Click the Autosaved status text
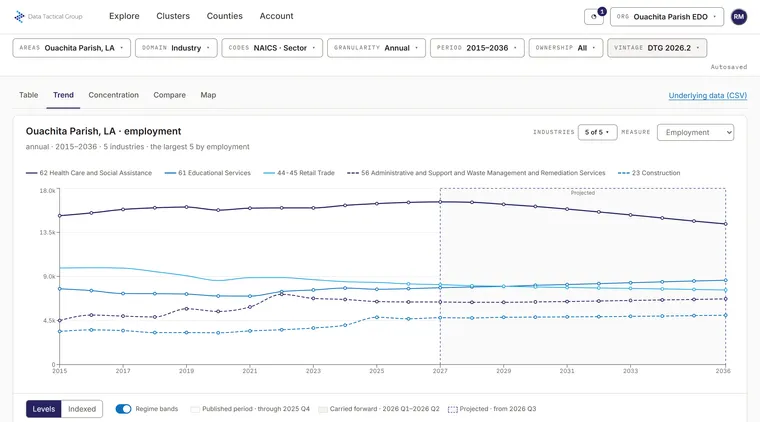This screenshot has width=760, height=422. (729, 67)
